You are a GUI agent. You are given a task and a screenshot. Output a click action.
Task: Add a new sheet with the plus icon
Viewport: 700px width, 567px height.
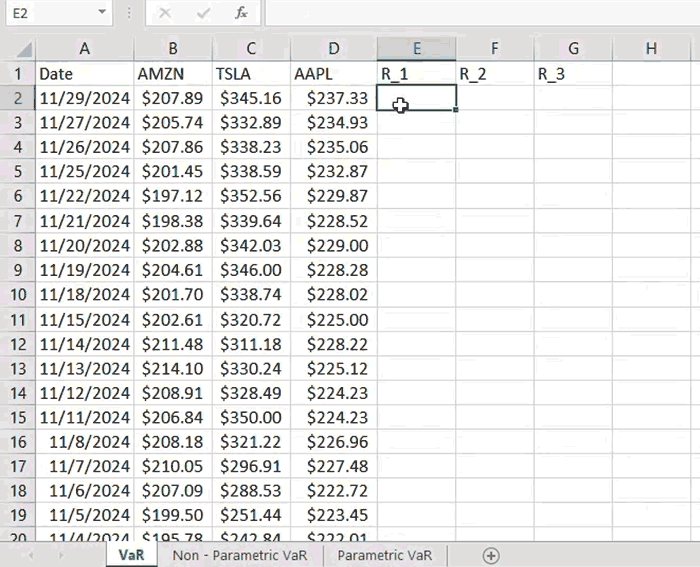coord(491,555)
